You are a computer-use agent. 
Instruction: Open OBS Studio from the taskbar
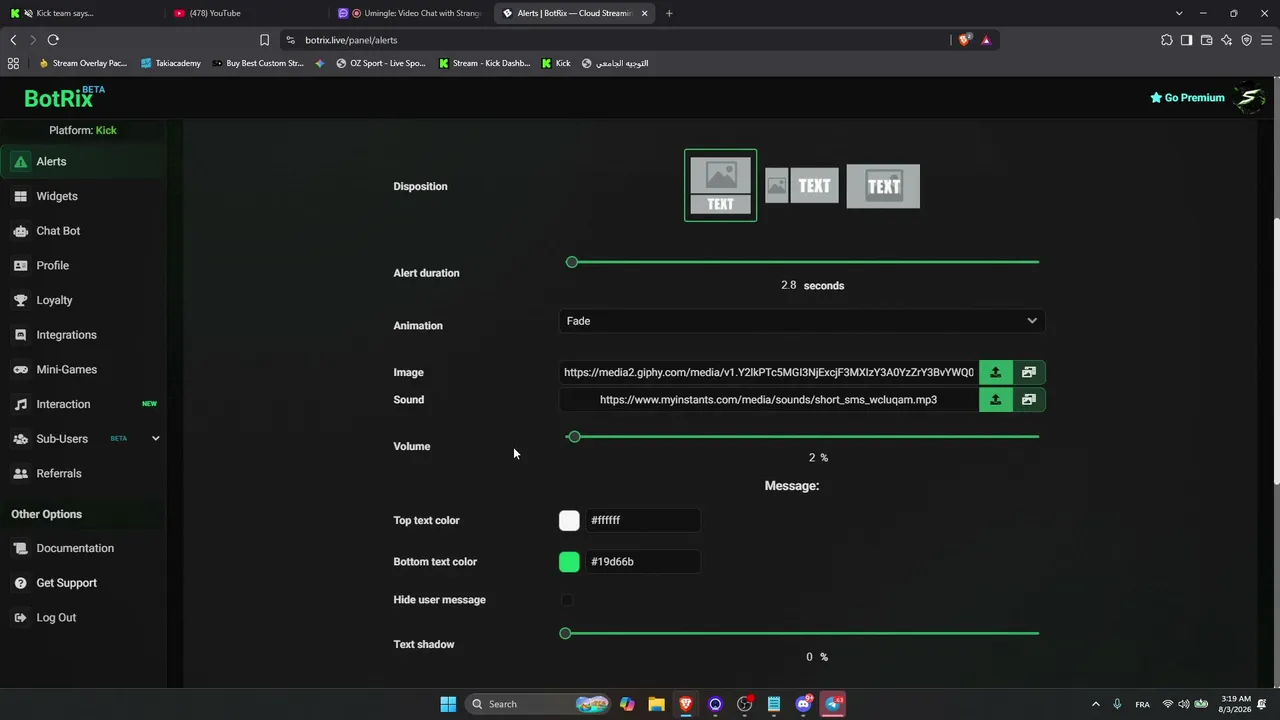pos(744,704)
